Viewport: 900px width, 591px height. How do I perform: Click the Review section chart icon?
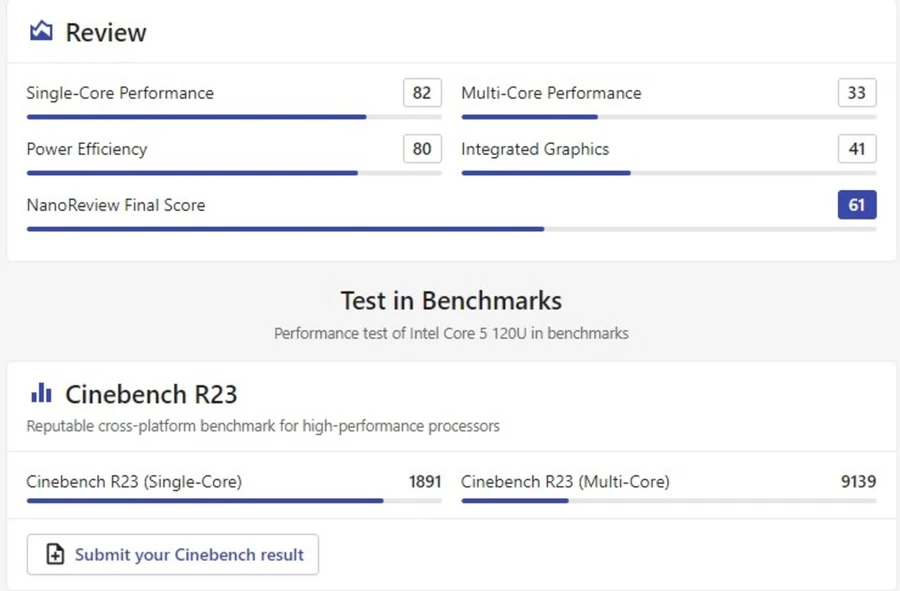click(41, 31)
